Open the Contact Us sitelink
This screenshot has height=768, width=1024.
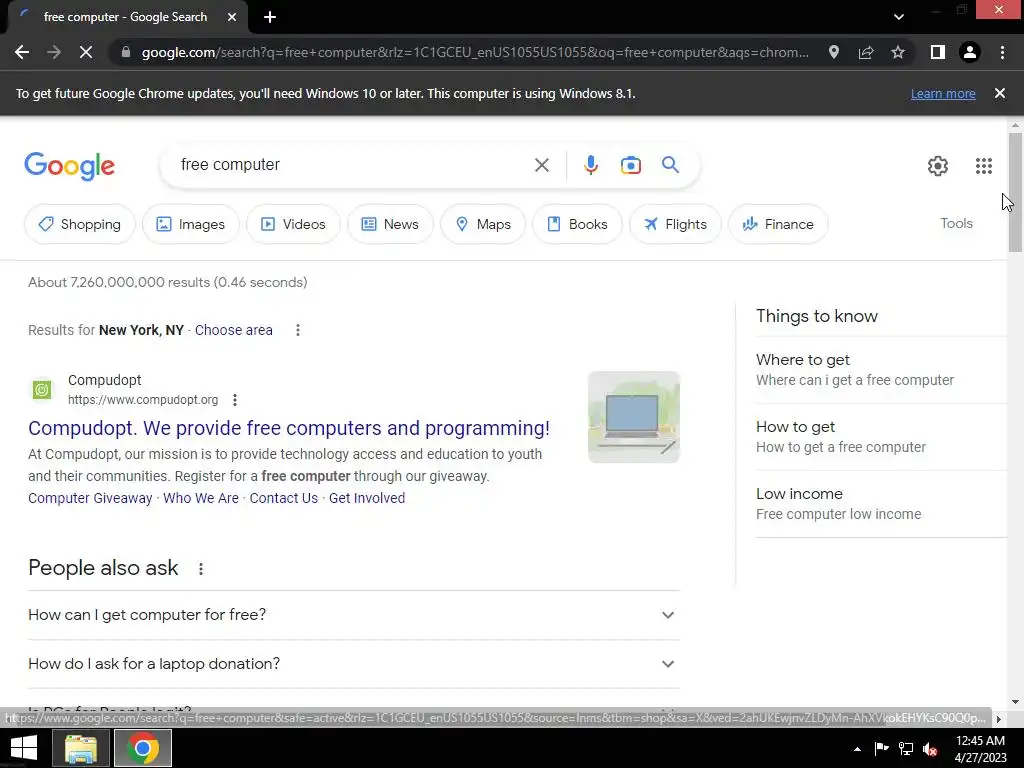tap(283, 498)
